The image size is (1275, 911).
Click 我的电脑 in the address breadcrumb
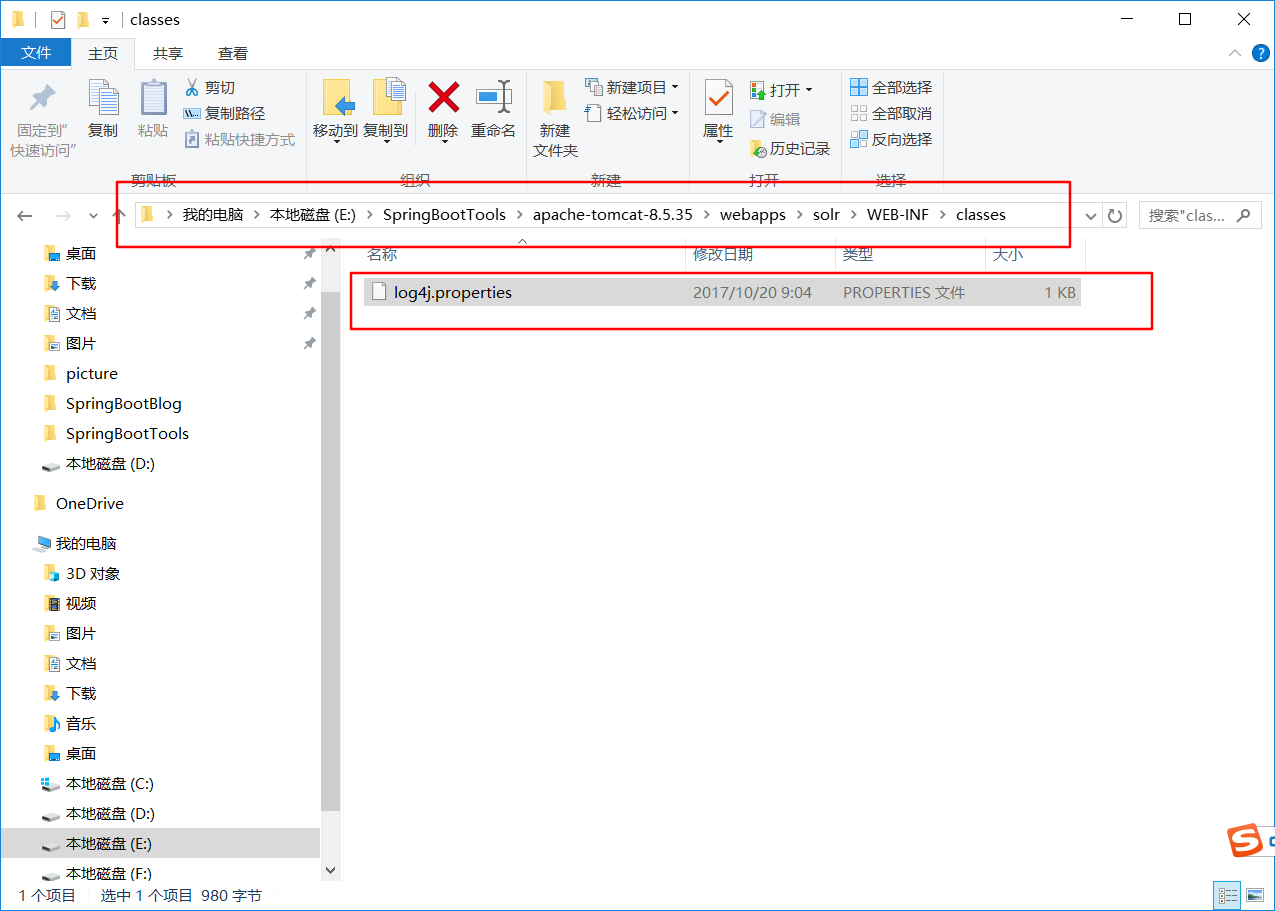tap(213, 215)
